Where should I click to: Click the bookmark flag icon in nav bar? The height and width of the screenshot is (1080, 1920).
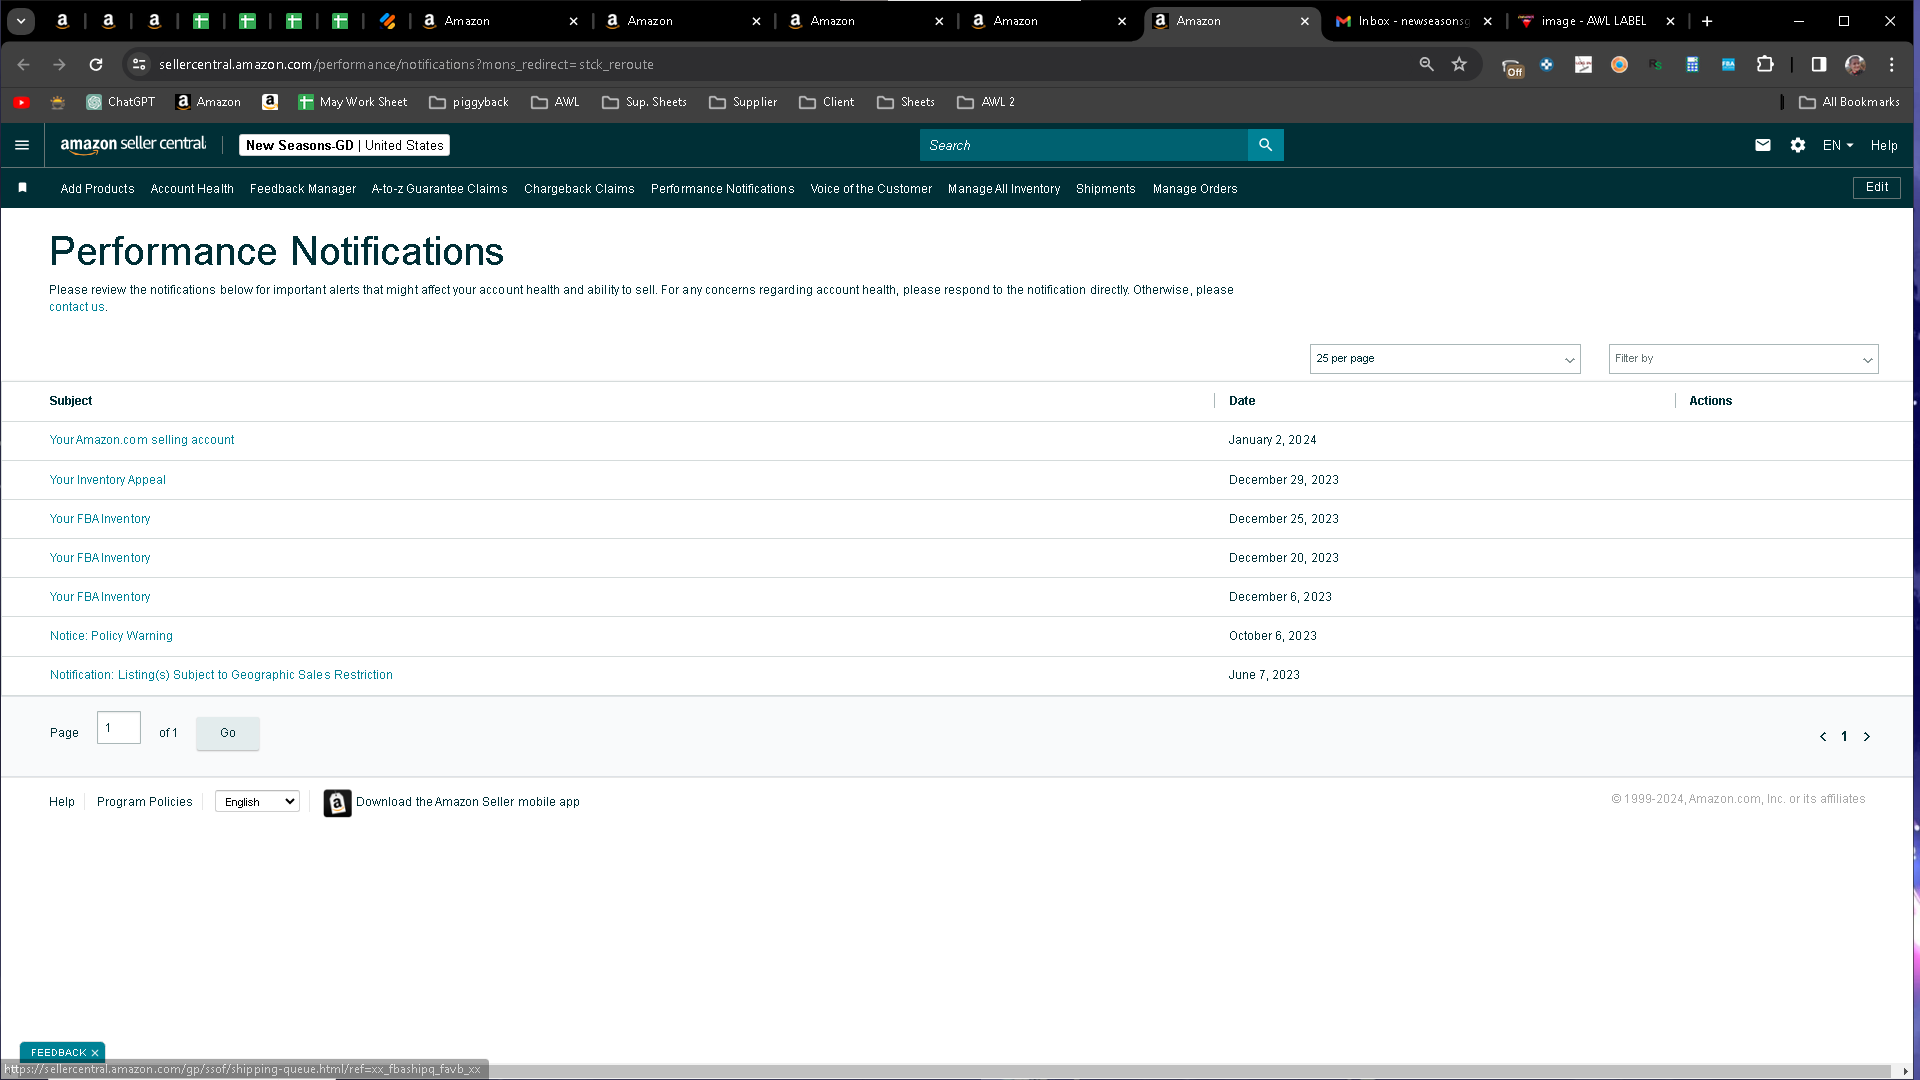(23, 188)
